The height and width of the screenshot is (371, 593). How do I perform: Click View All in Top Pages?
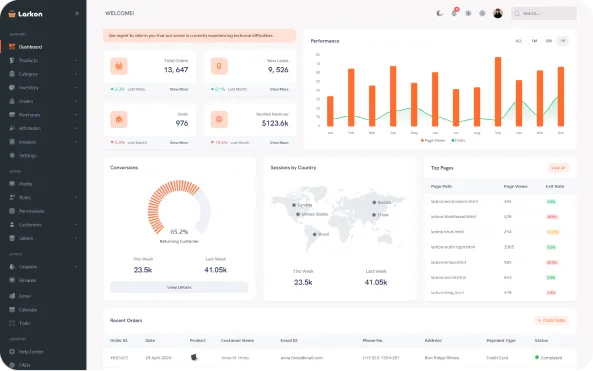pyautogui.click(x=558, y=168)
